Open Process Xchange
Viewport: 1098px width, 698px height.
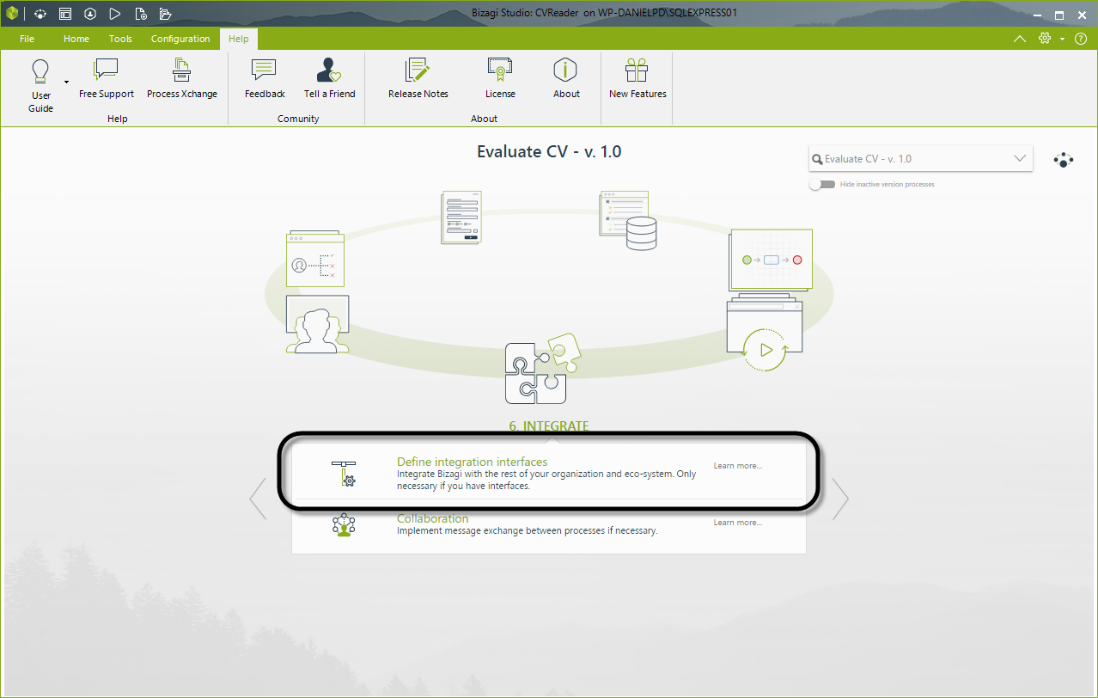click(x=182, y=78)
